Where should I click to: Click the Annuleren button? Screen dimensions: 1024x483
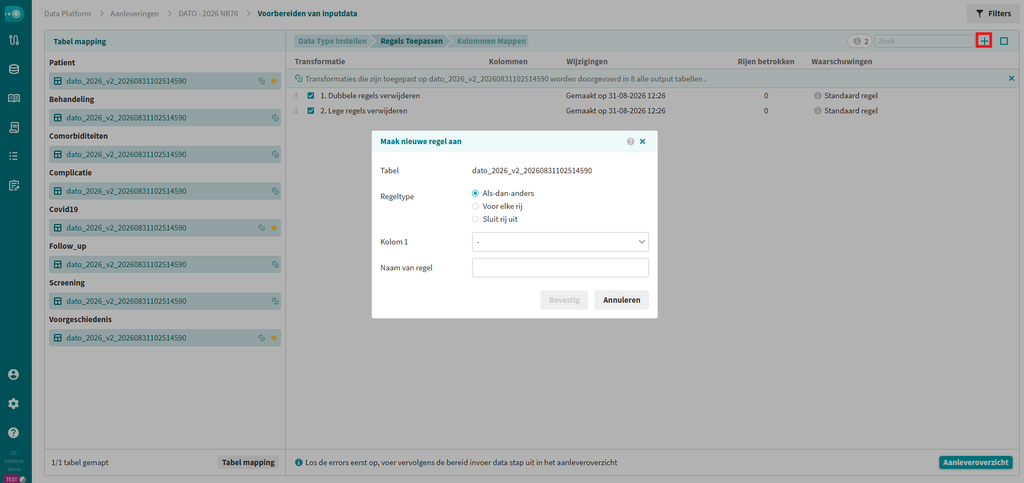622,300
